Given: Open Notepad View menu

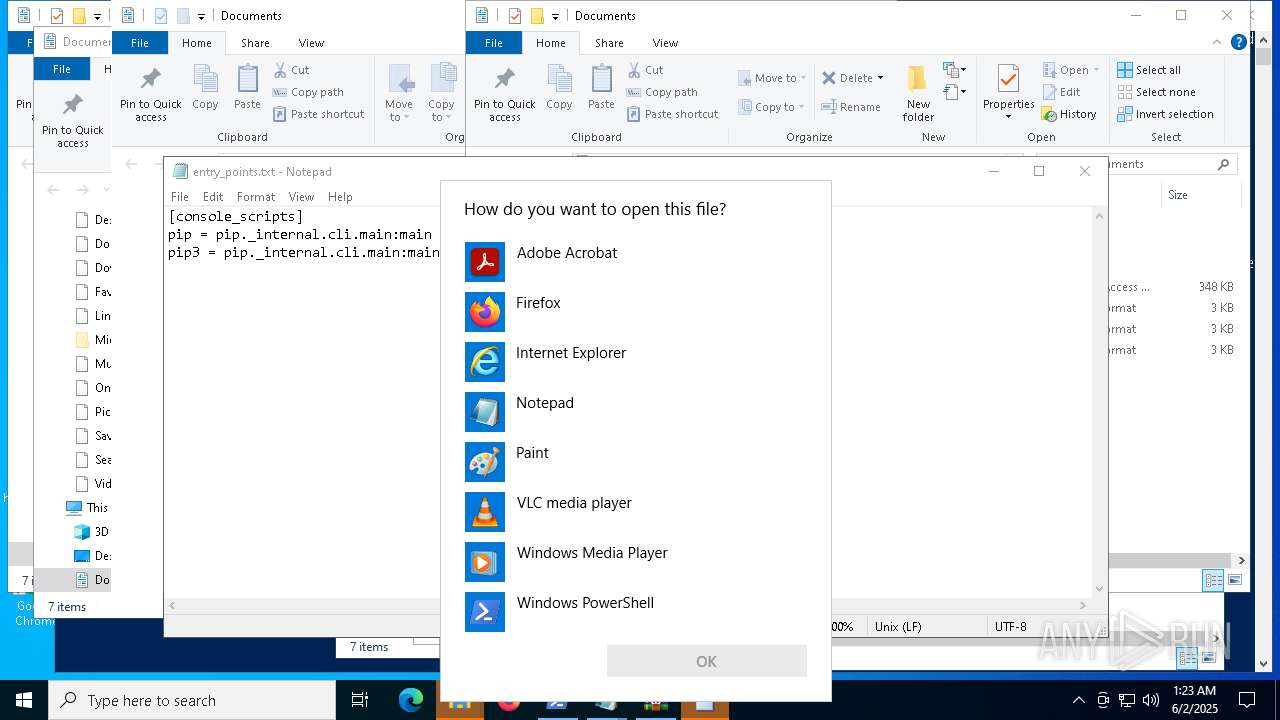Looking at the screenshot, I should tap(301, 197).
